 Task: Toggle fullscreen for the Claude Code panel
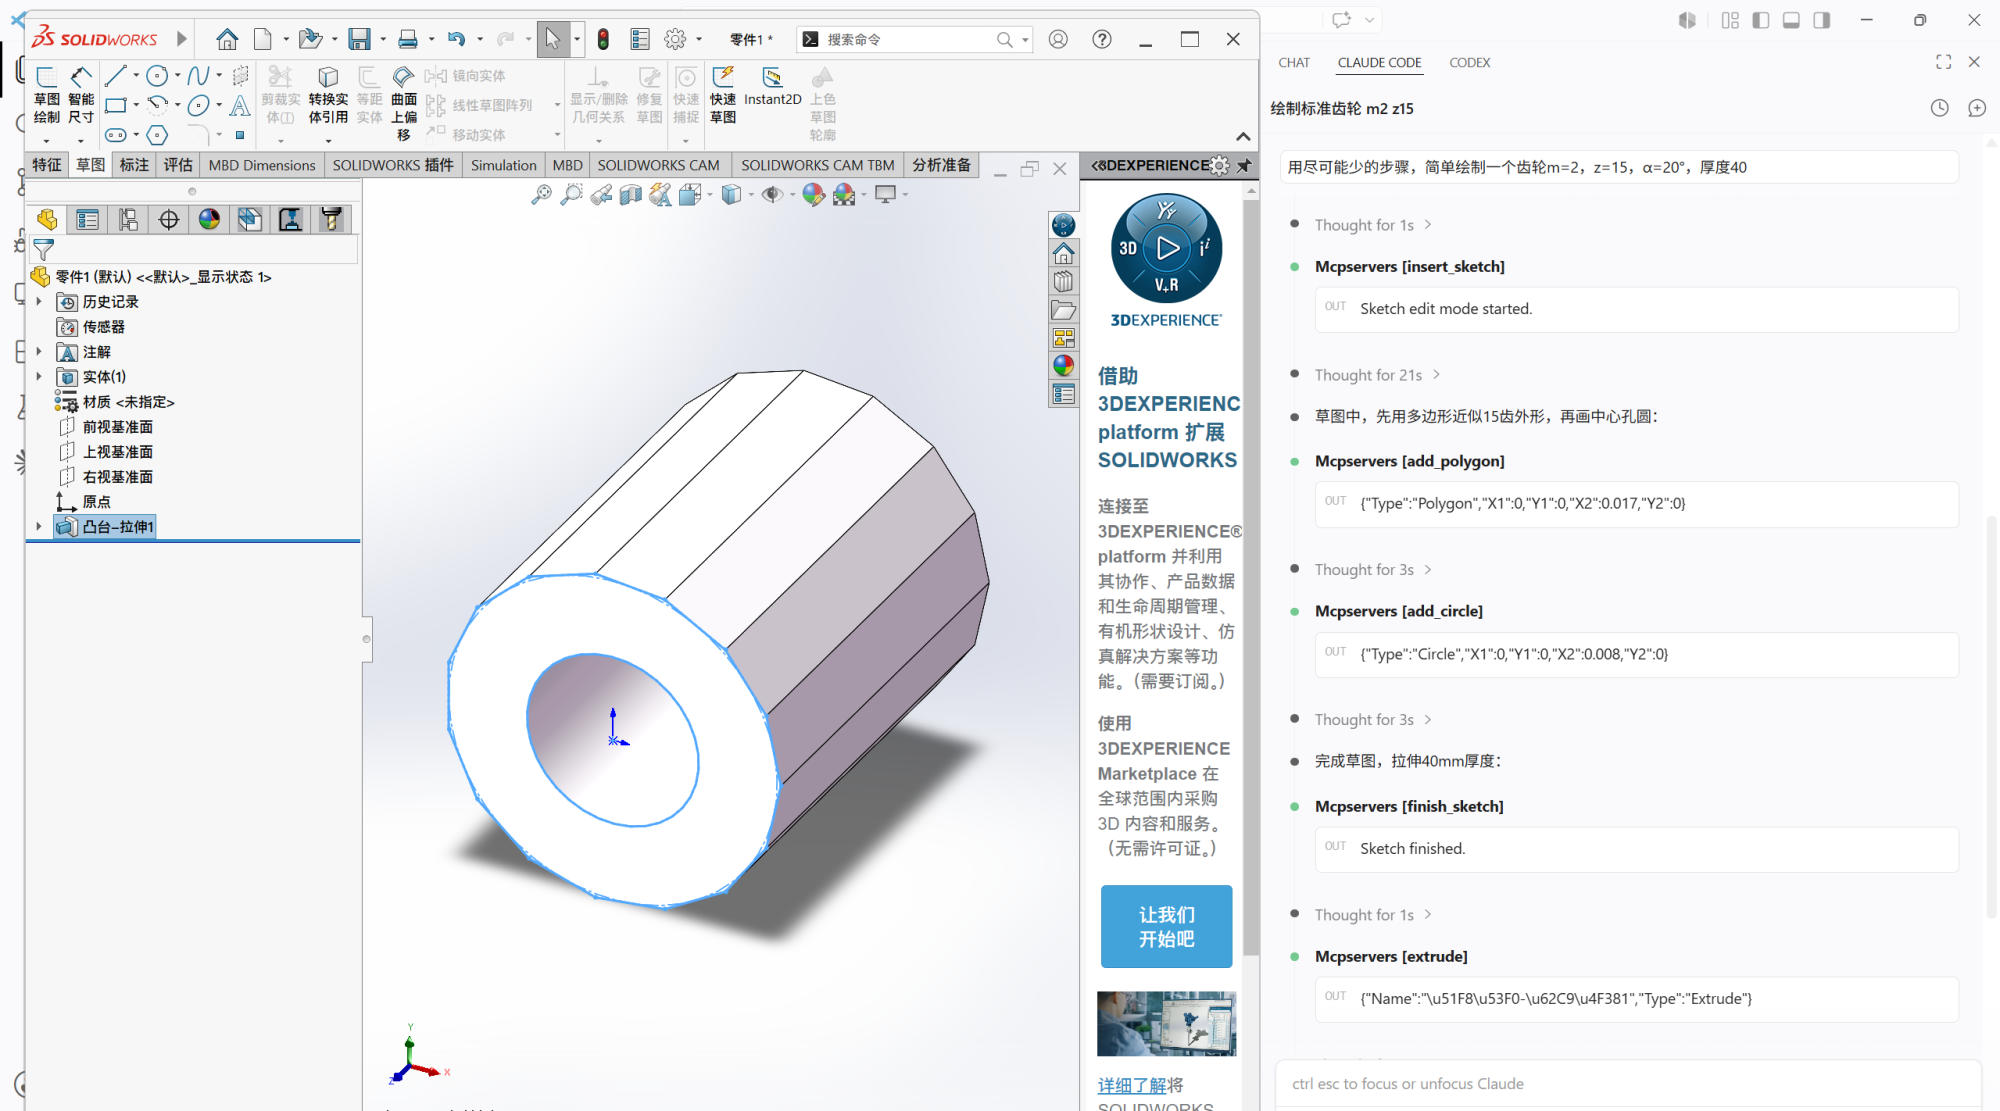[x=1943, y=62]
